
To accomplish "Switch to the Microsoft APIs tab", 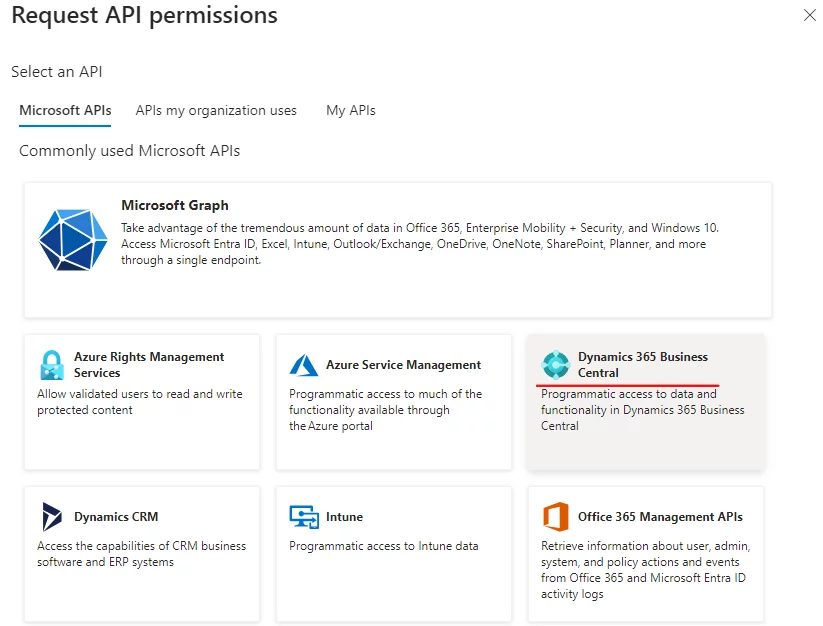I will coord(65,110).
